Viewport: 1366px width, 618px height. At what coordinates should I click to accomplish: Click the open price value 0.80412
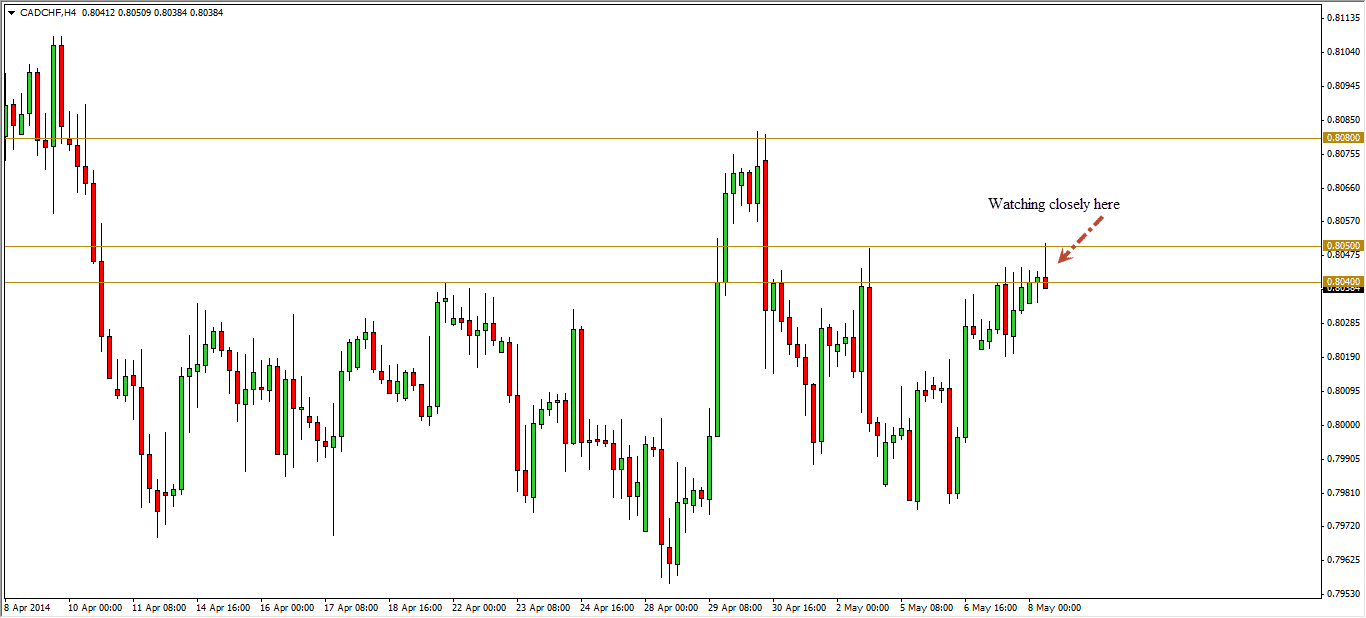pos(97,13)
